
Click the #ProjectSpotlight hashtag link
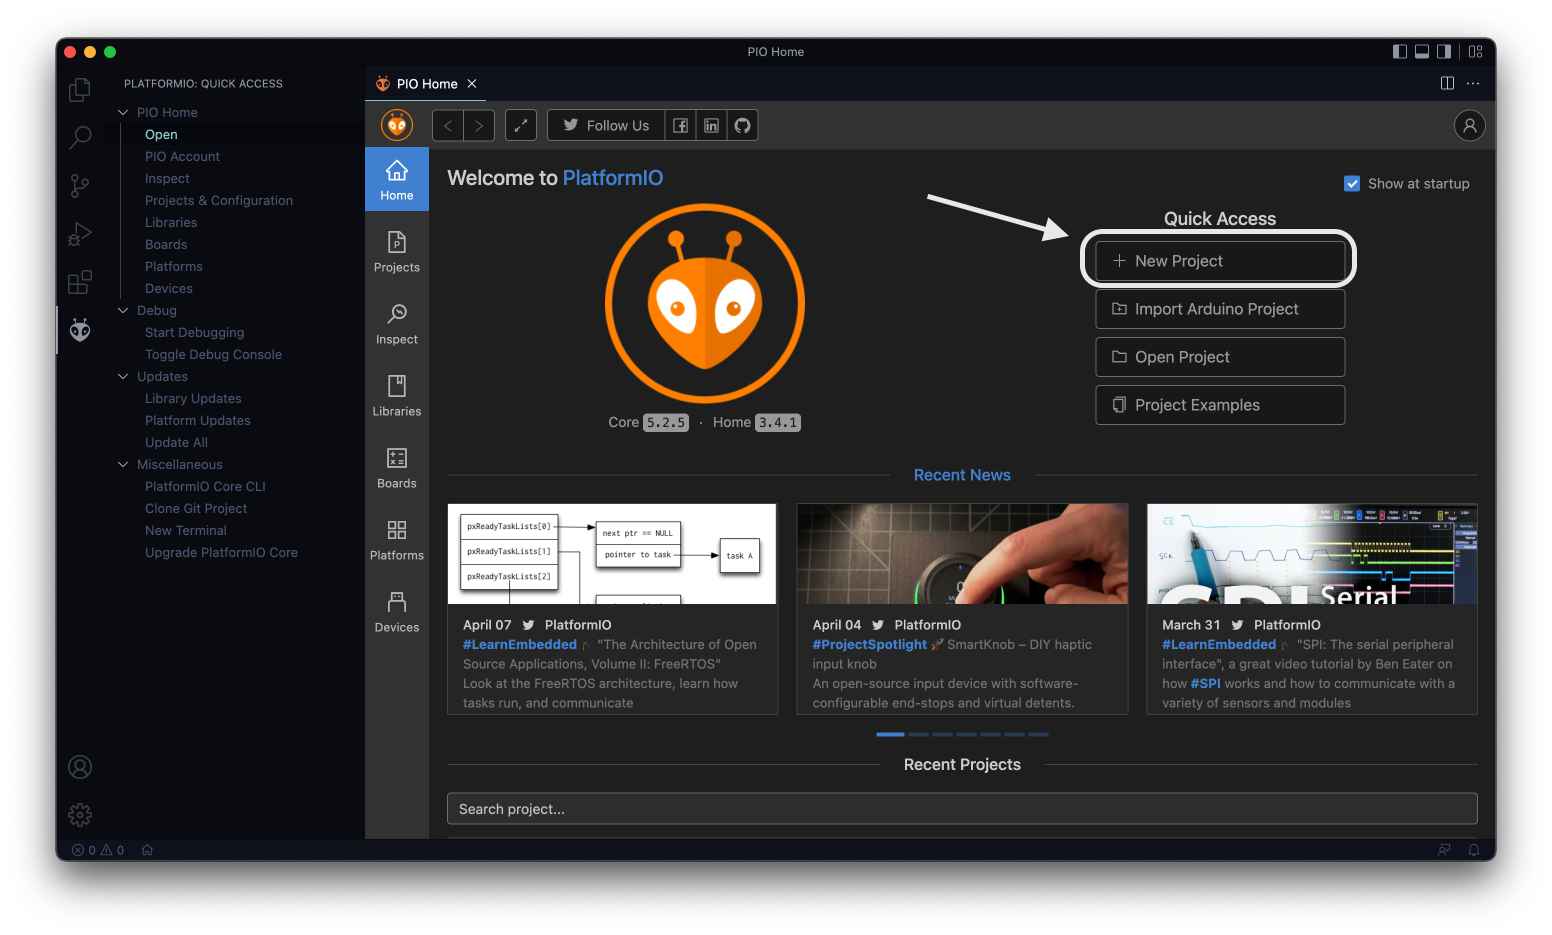[870, 645]
